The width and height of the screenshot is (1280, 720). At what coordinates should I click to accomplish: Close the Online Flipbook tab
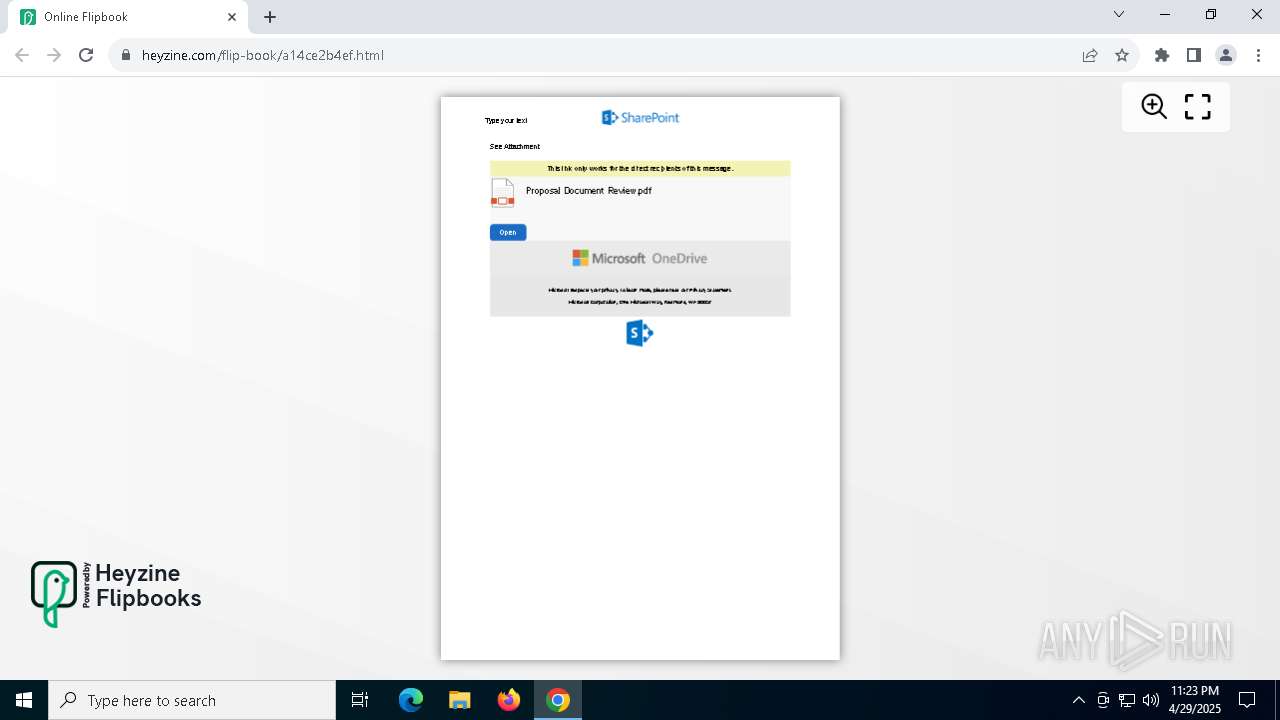click(232, 17)
